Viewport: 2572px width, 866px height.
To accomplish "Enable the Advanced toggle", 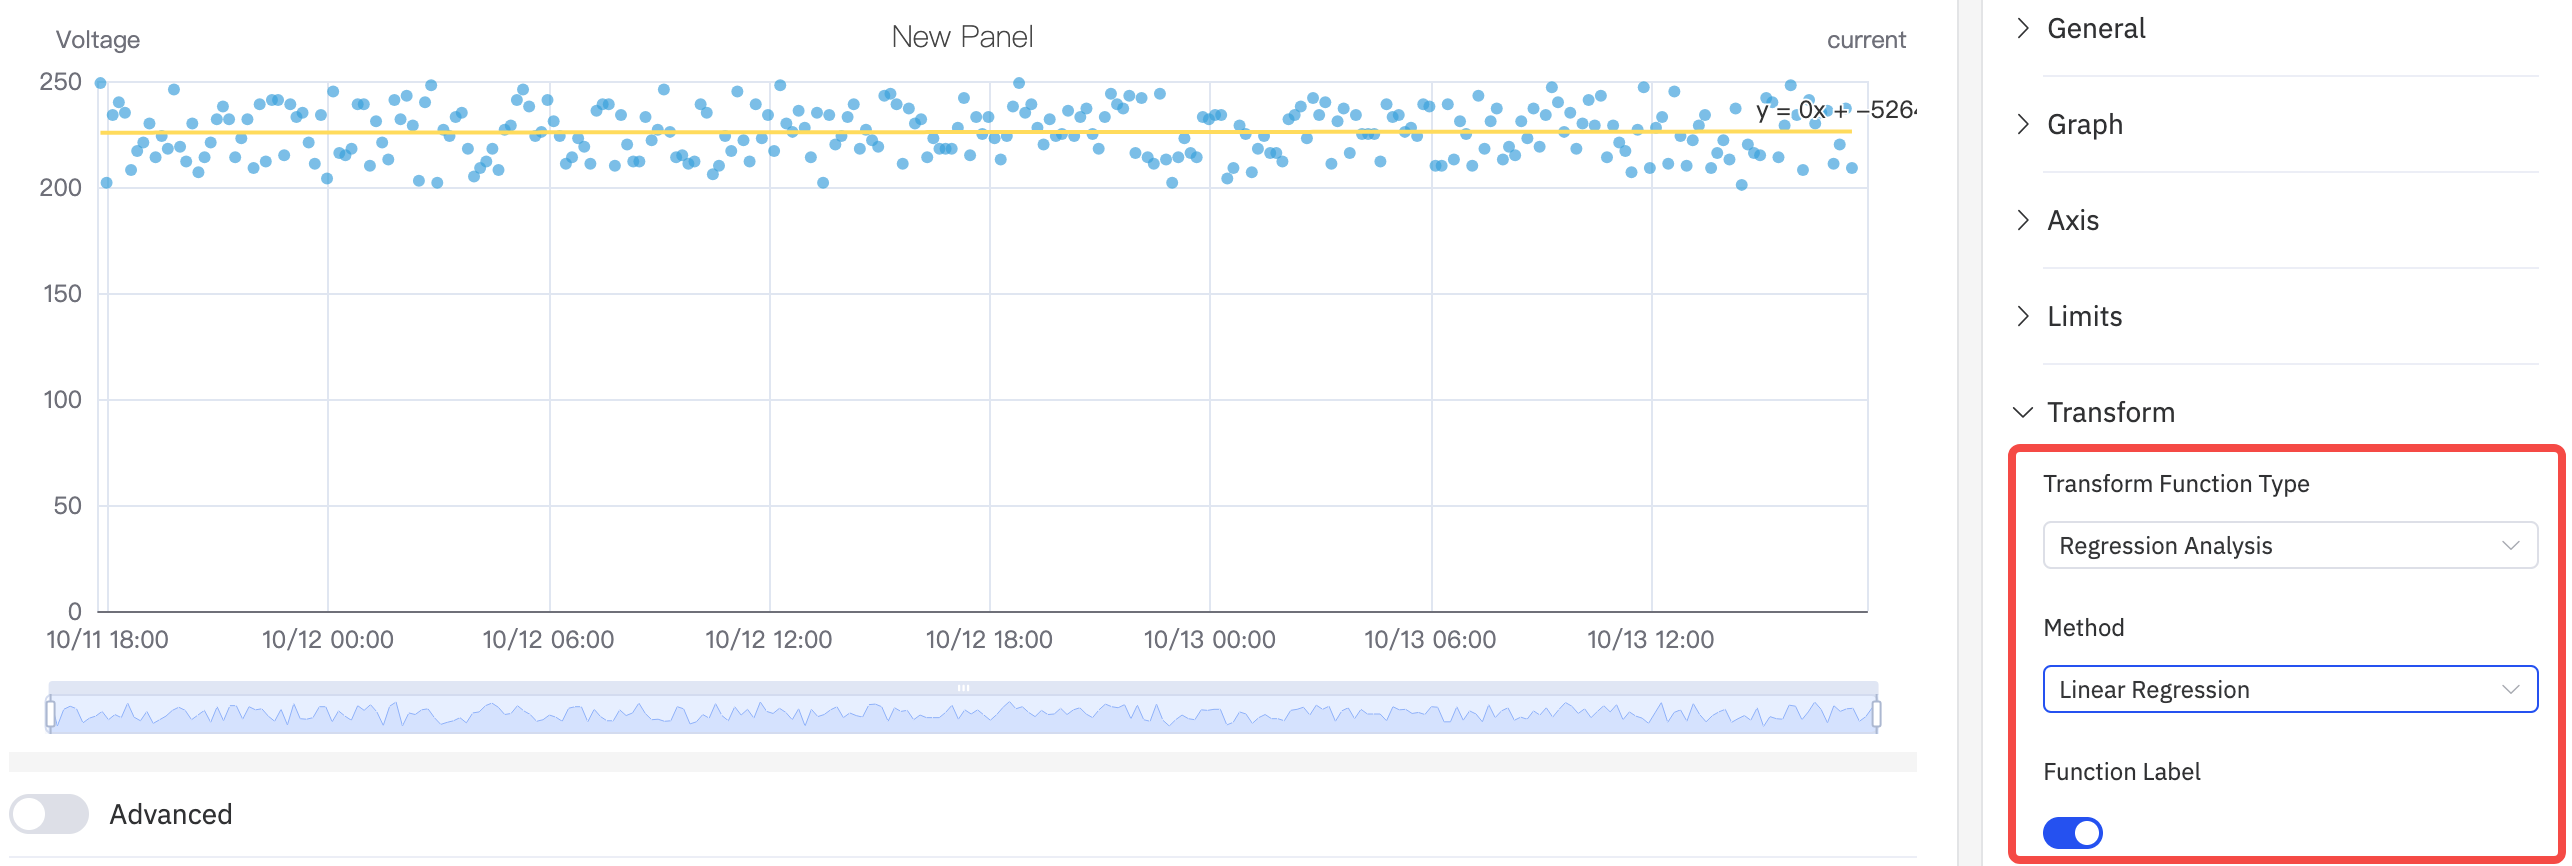I will tap(49, 814).
